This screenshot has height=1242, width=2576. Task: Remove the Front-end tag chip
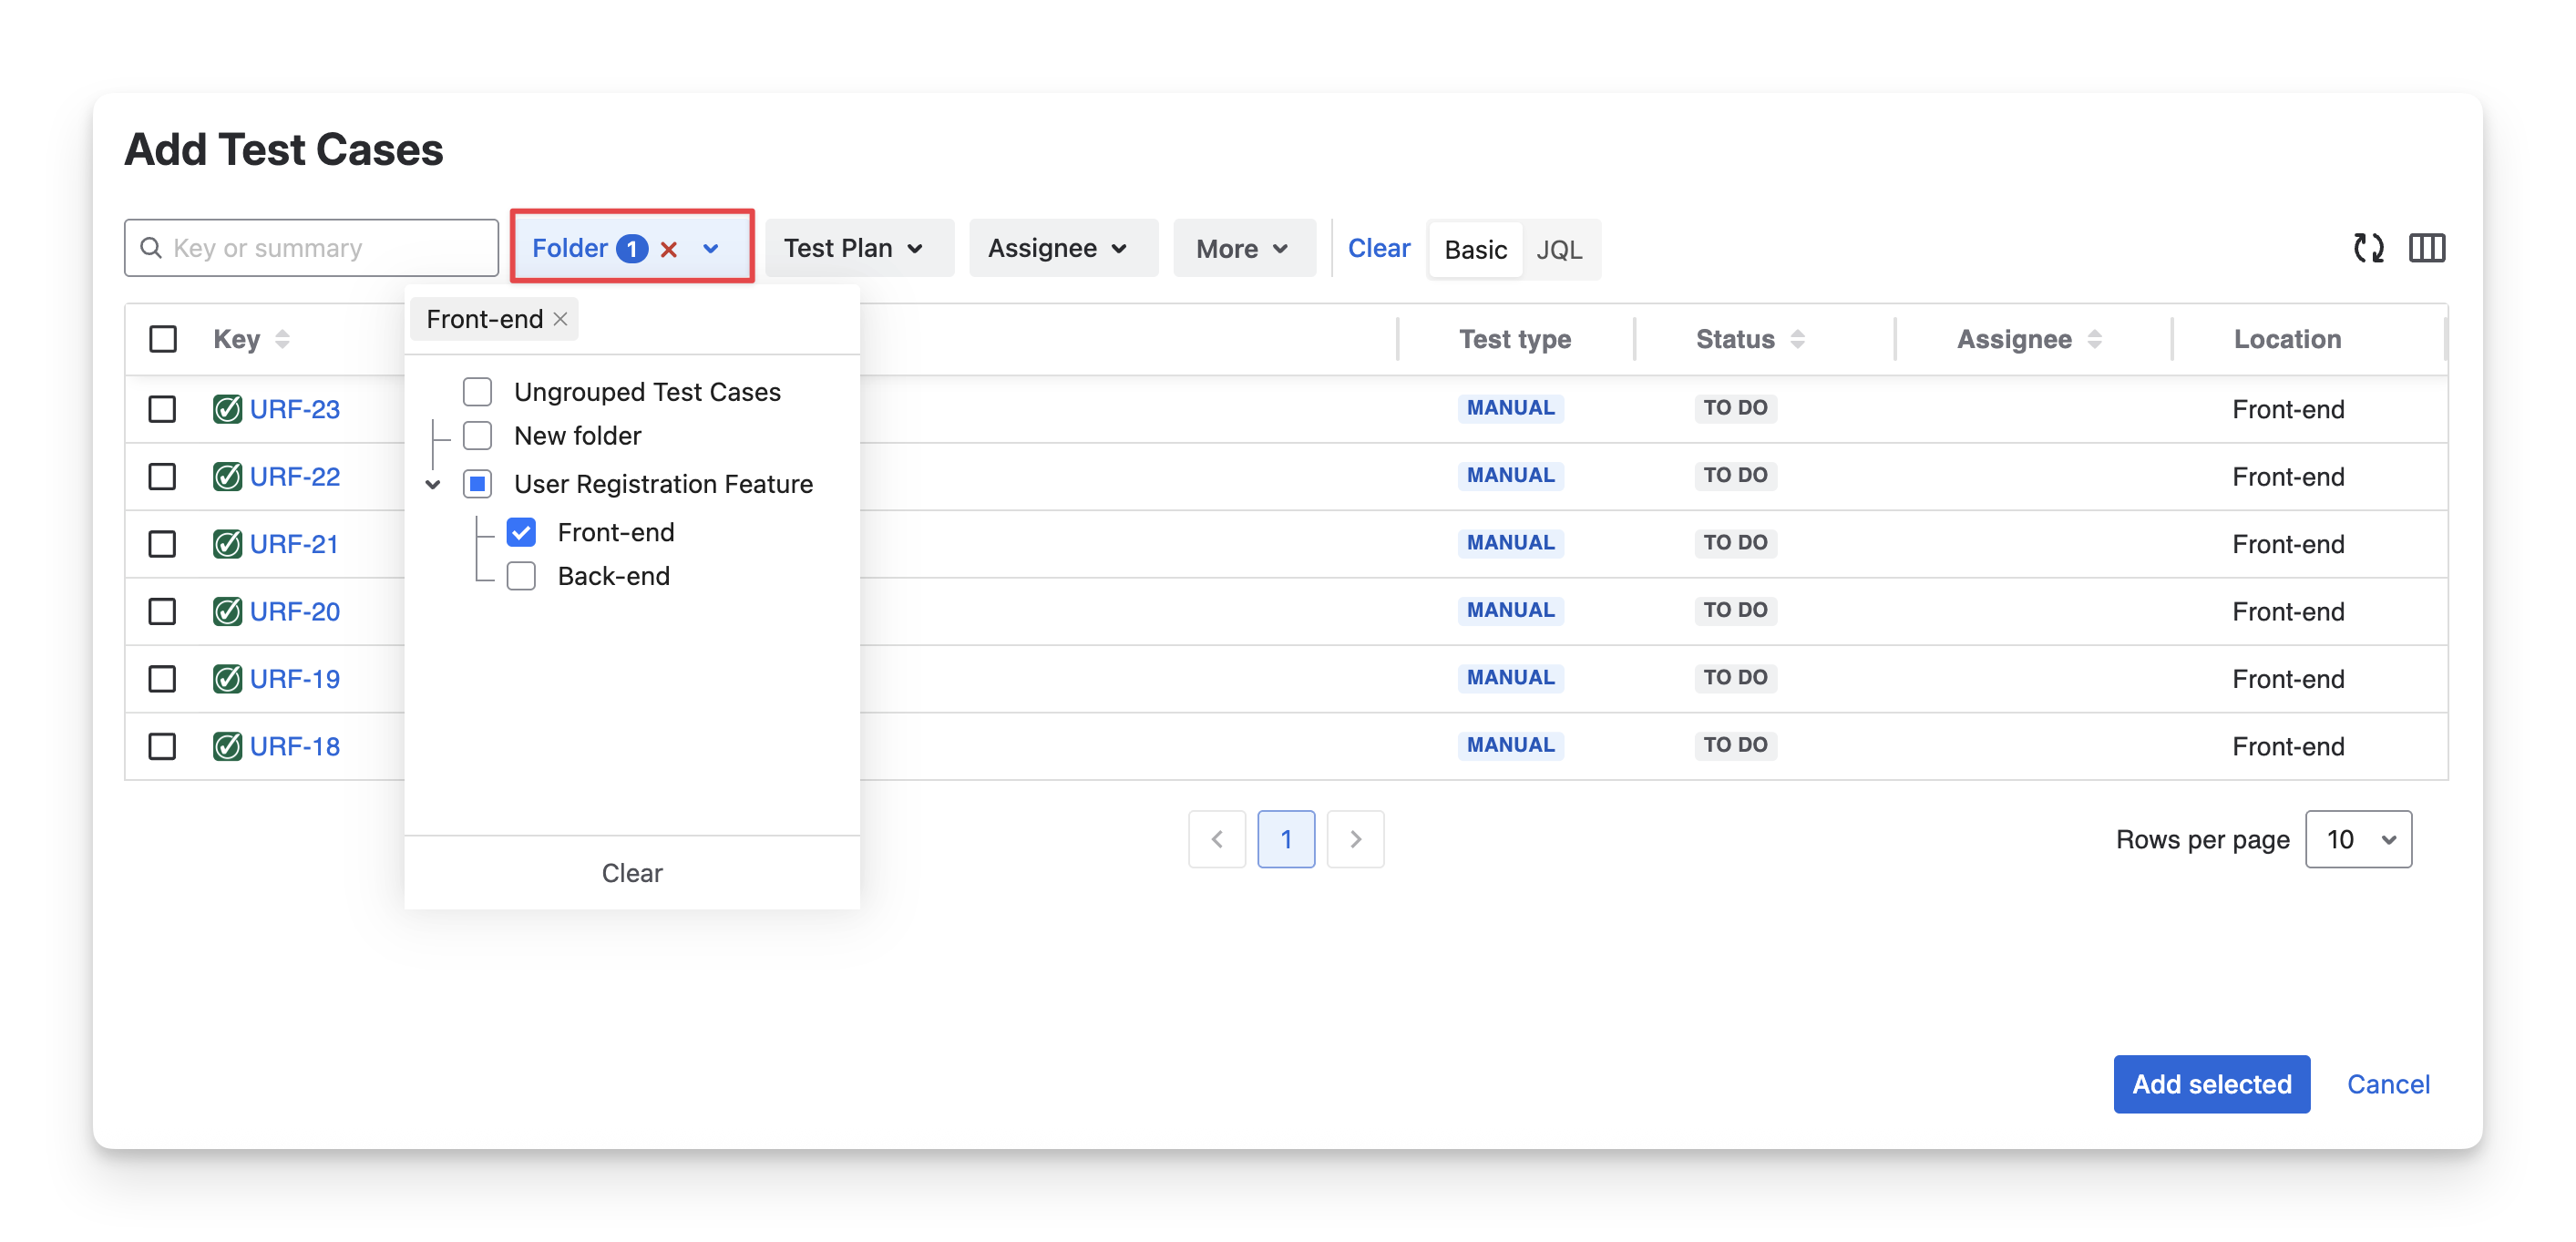pos(561,319)
